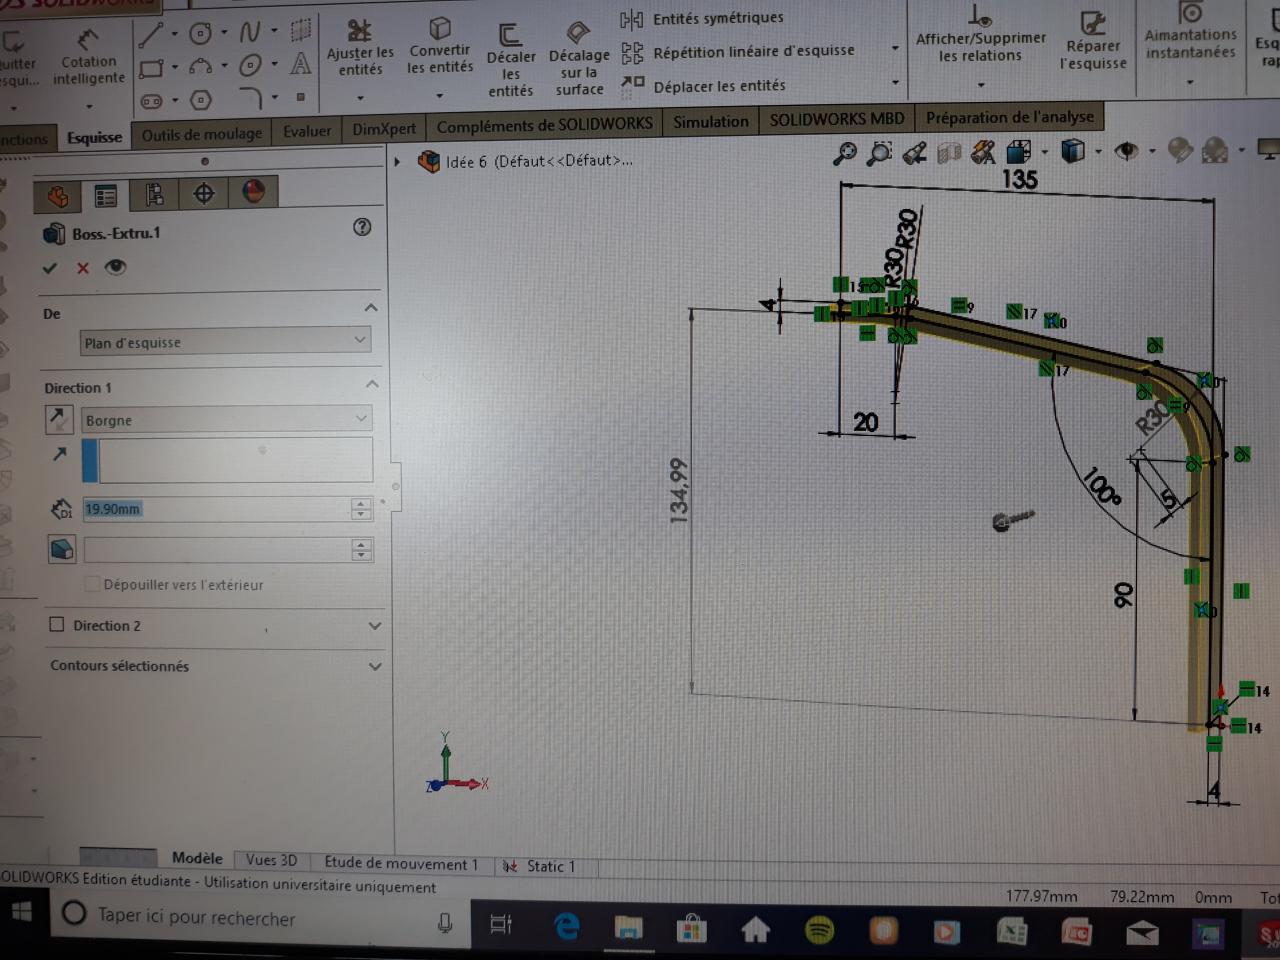
Task: Select the Polygon sketch tool
Action: coord(201,100)
